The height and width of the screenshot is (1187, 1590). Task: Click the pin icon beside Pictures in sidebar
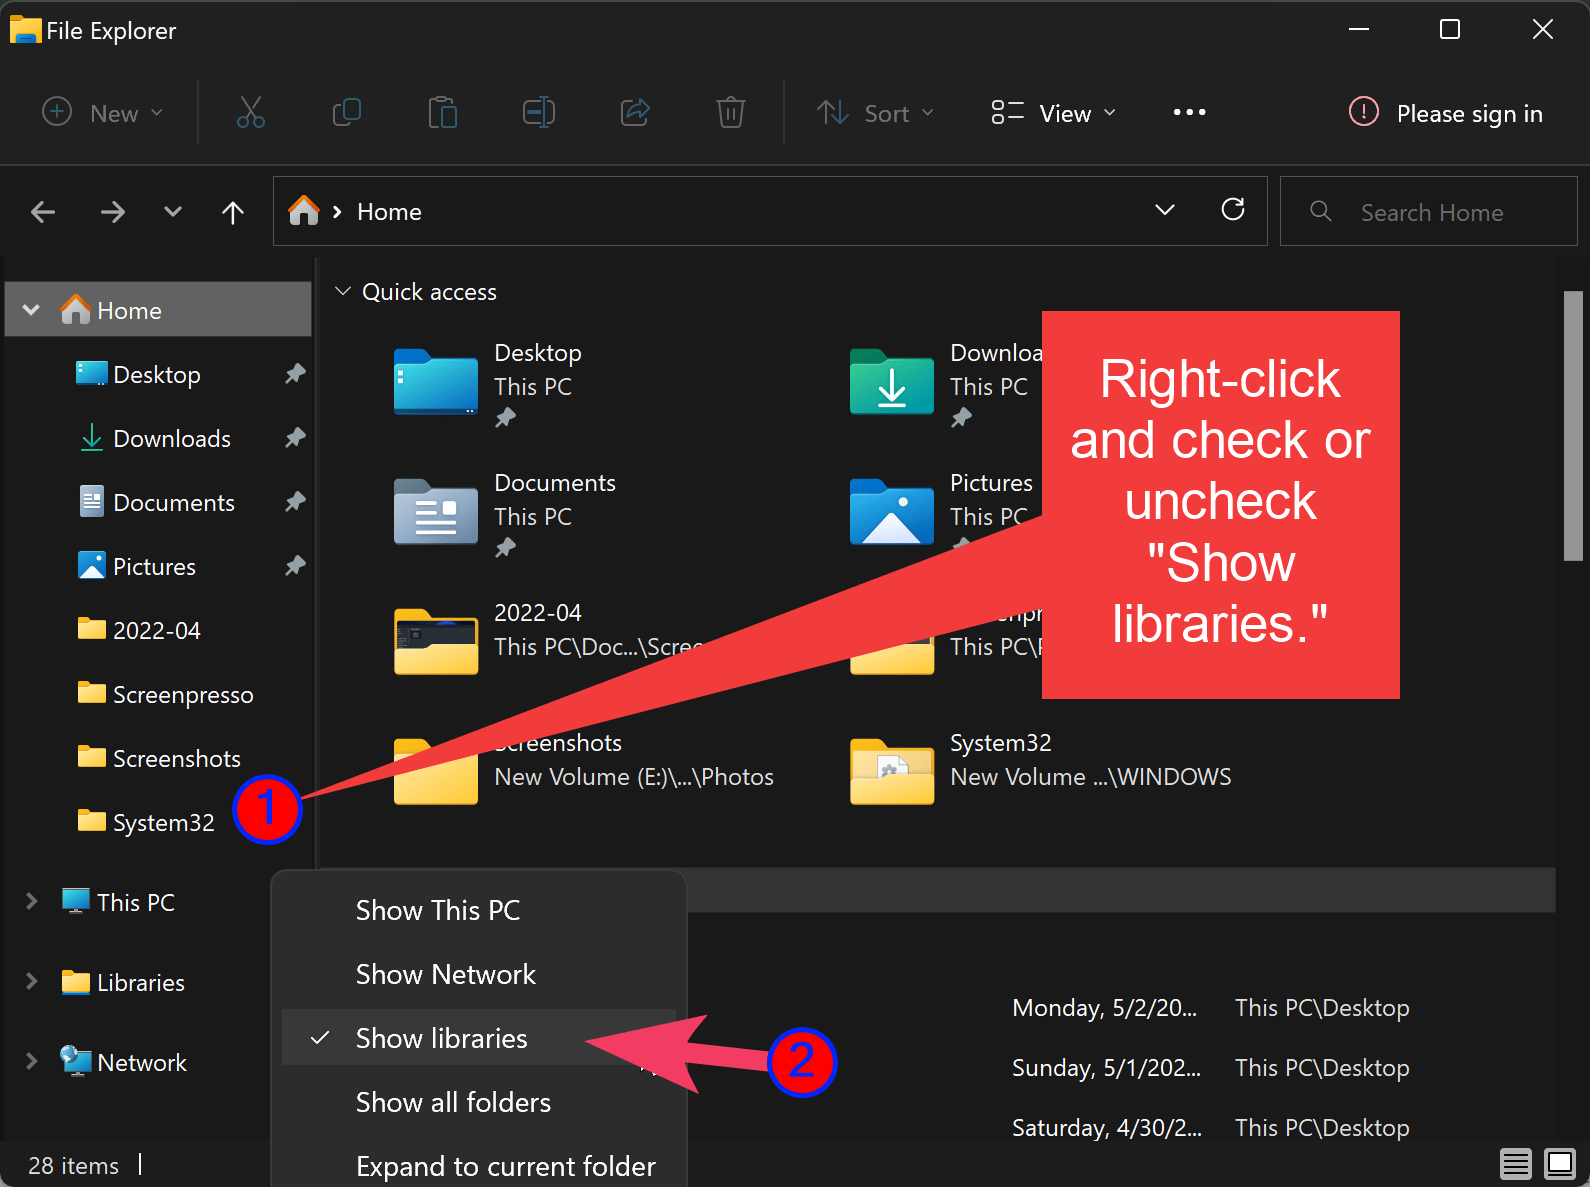pyautogui.click(x=295, y=566)
